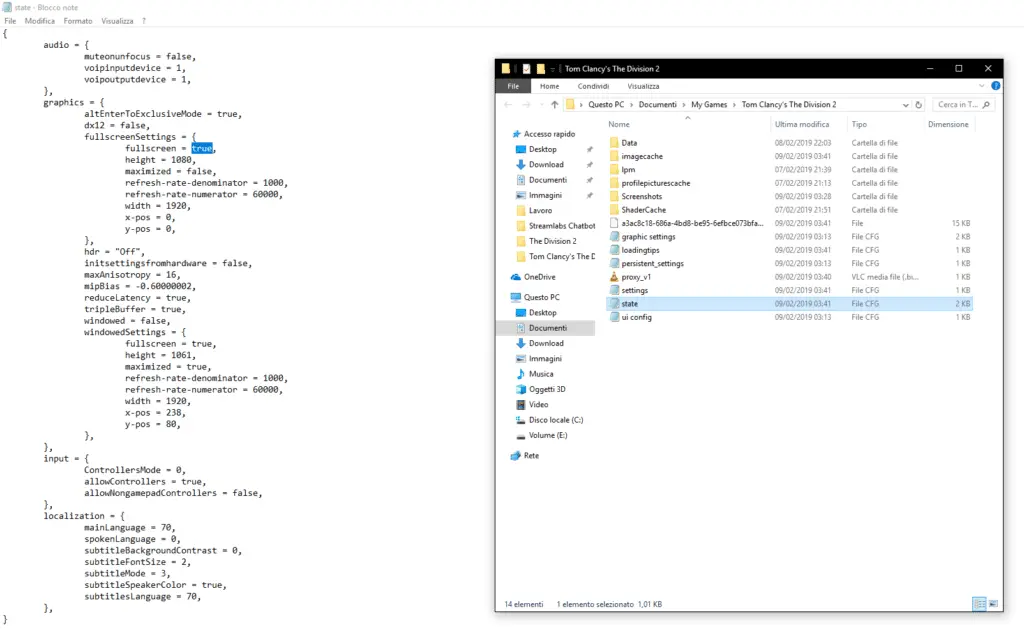The height and width of the screenshot is (637, 1024).
Task: Open pinned Download under Accesso rapido
Action: [546, 165]
